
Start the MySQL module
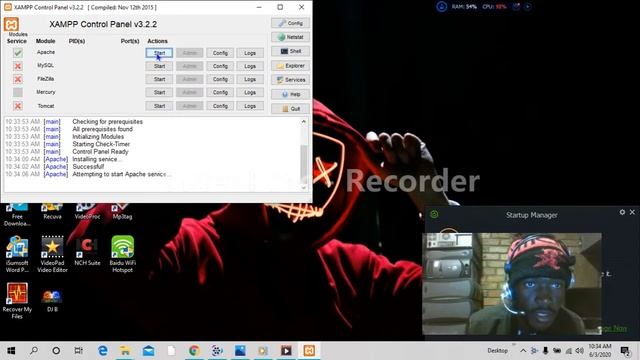pos(159,66)
